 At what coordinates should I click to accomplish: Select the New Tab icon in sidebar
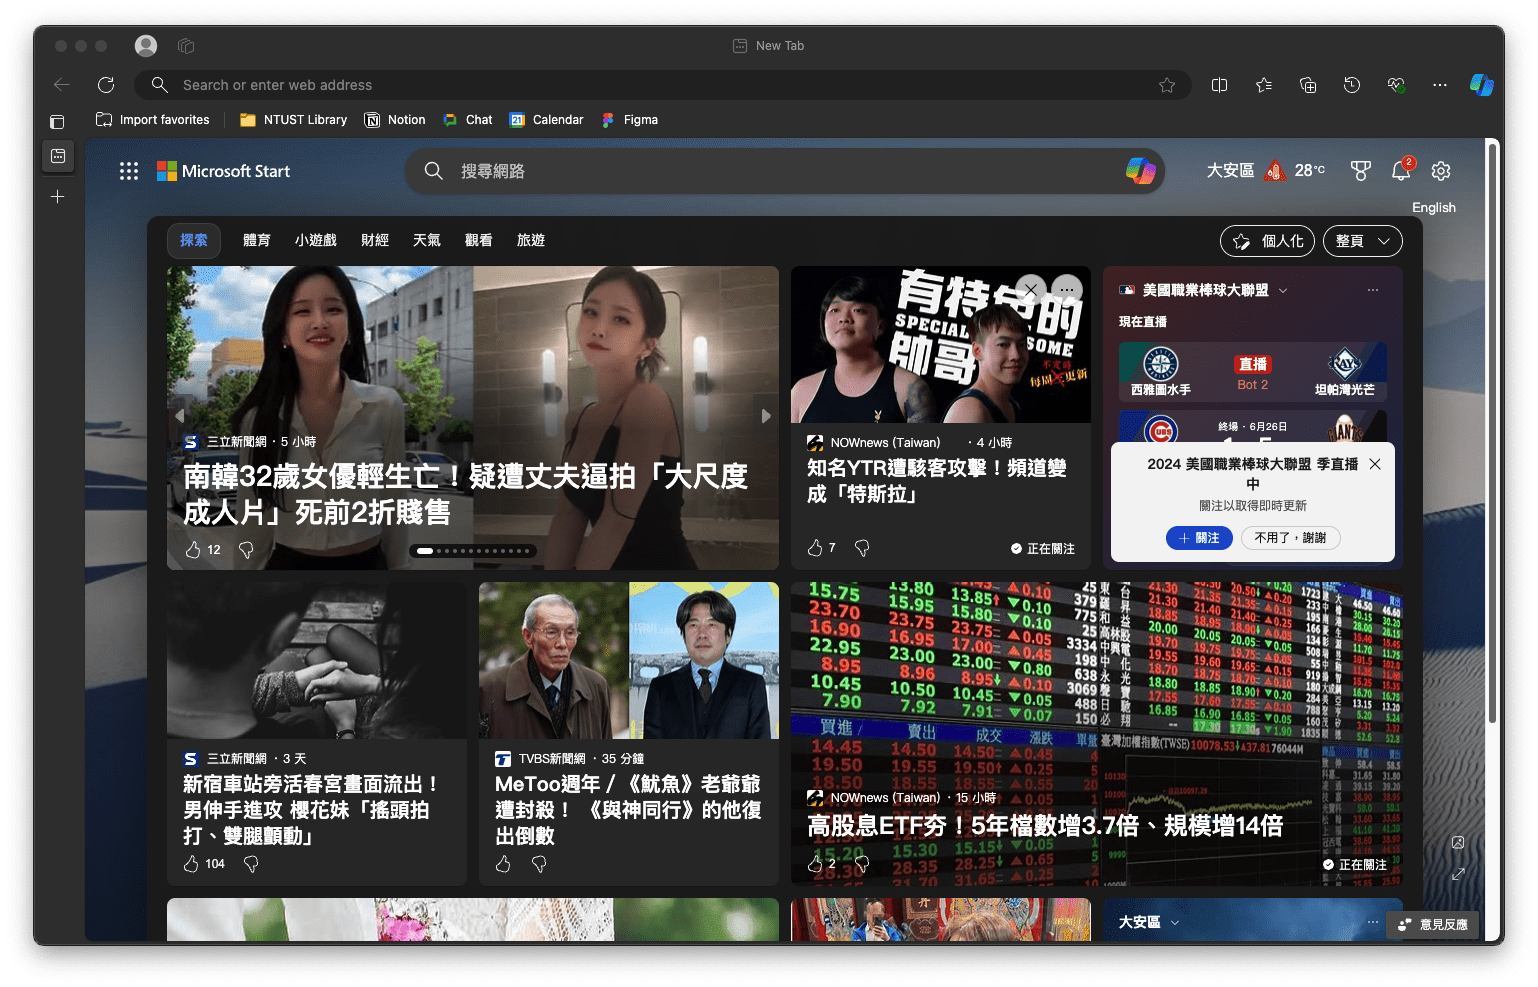[58, 156]
